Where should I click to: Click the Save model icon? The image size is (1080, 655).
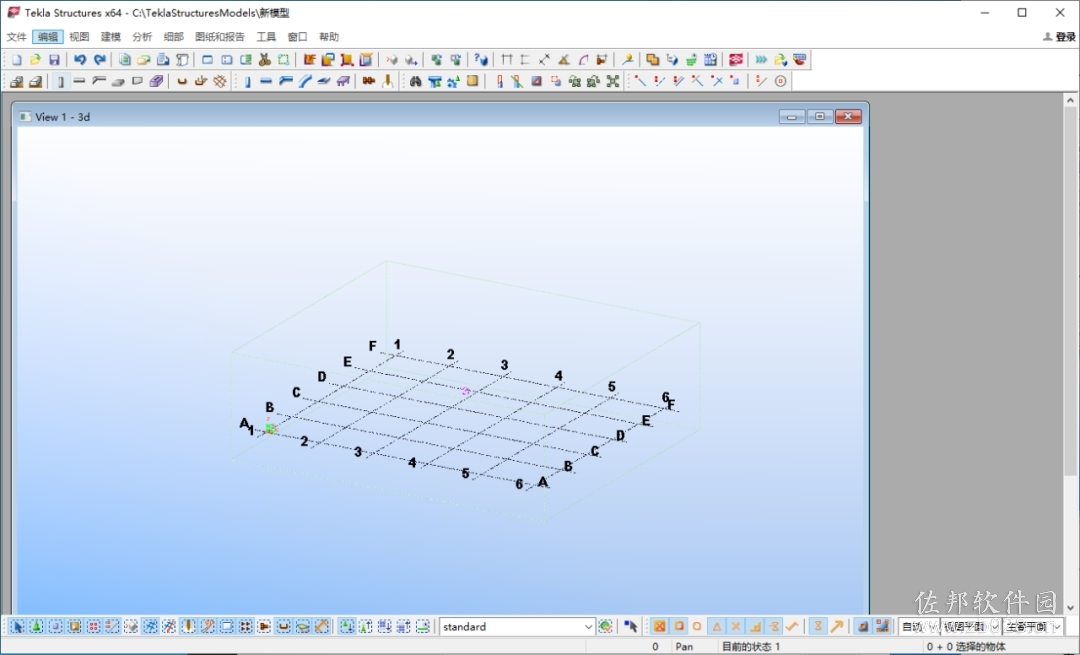pyautogui.click(x=54, y=60)
